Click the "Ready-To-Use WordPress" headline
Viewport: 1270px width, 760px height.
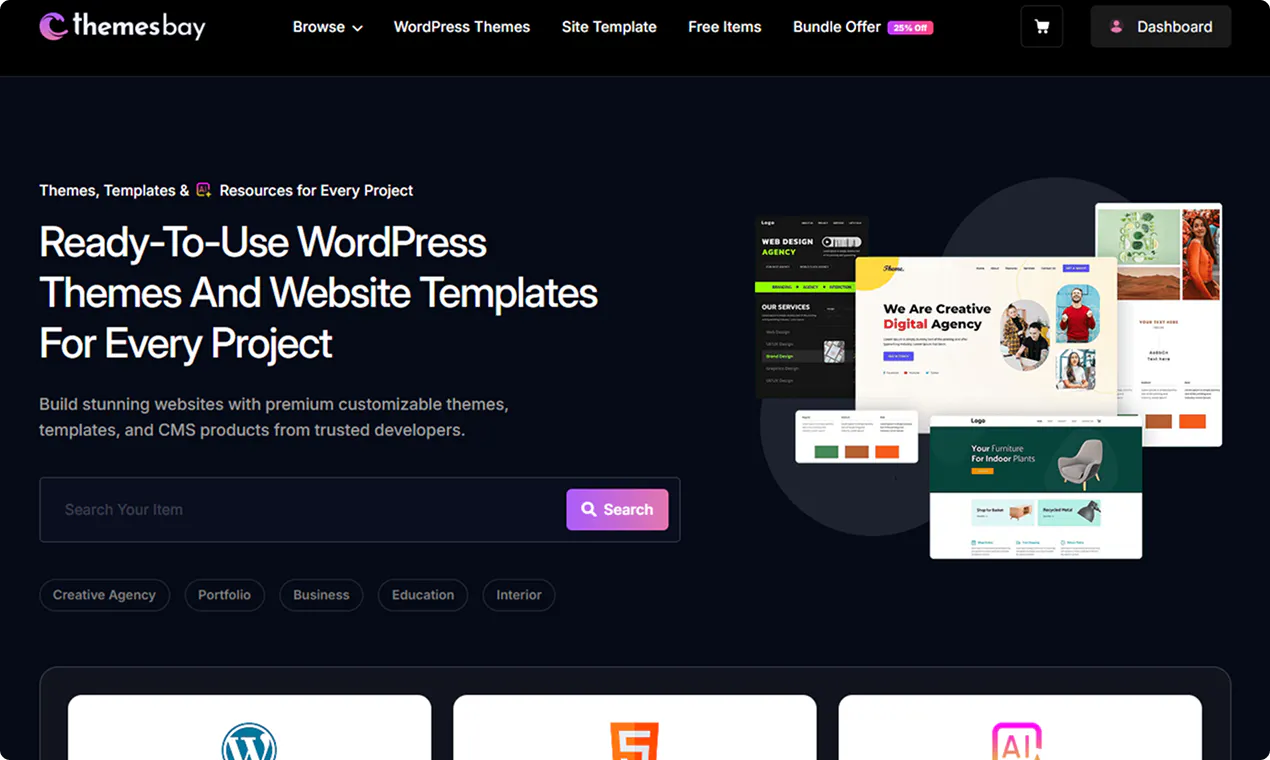[x=263, y=242]
